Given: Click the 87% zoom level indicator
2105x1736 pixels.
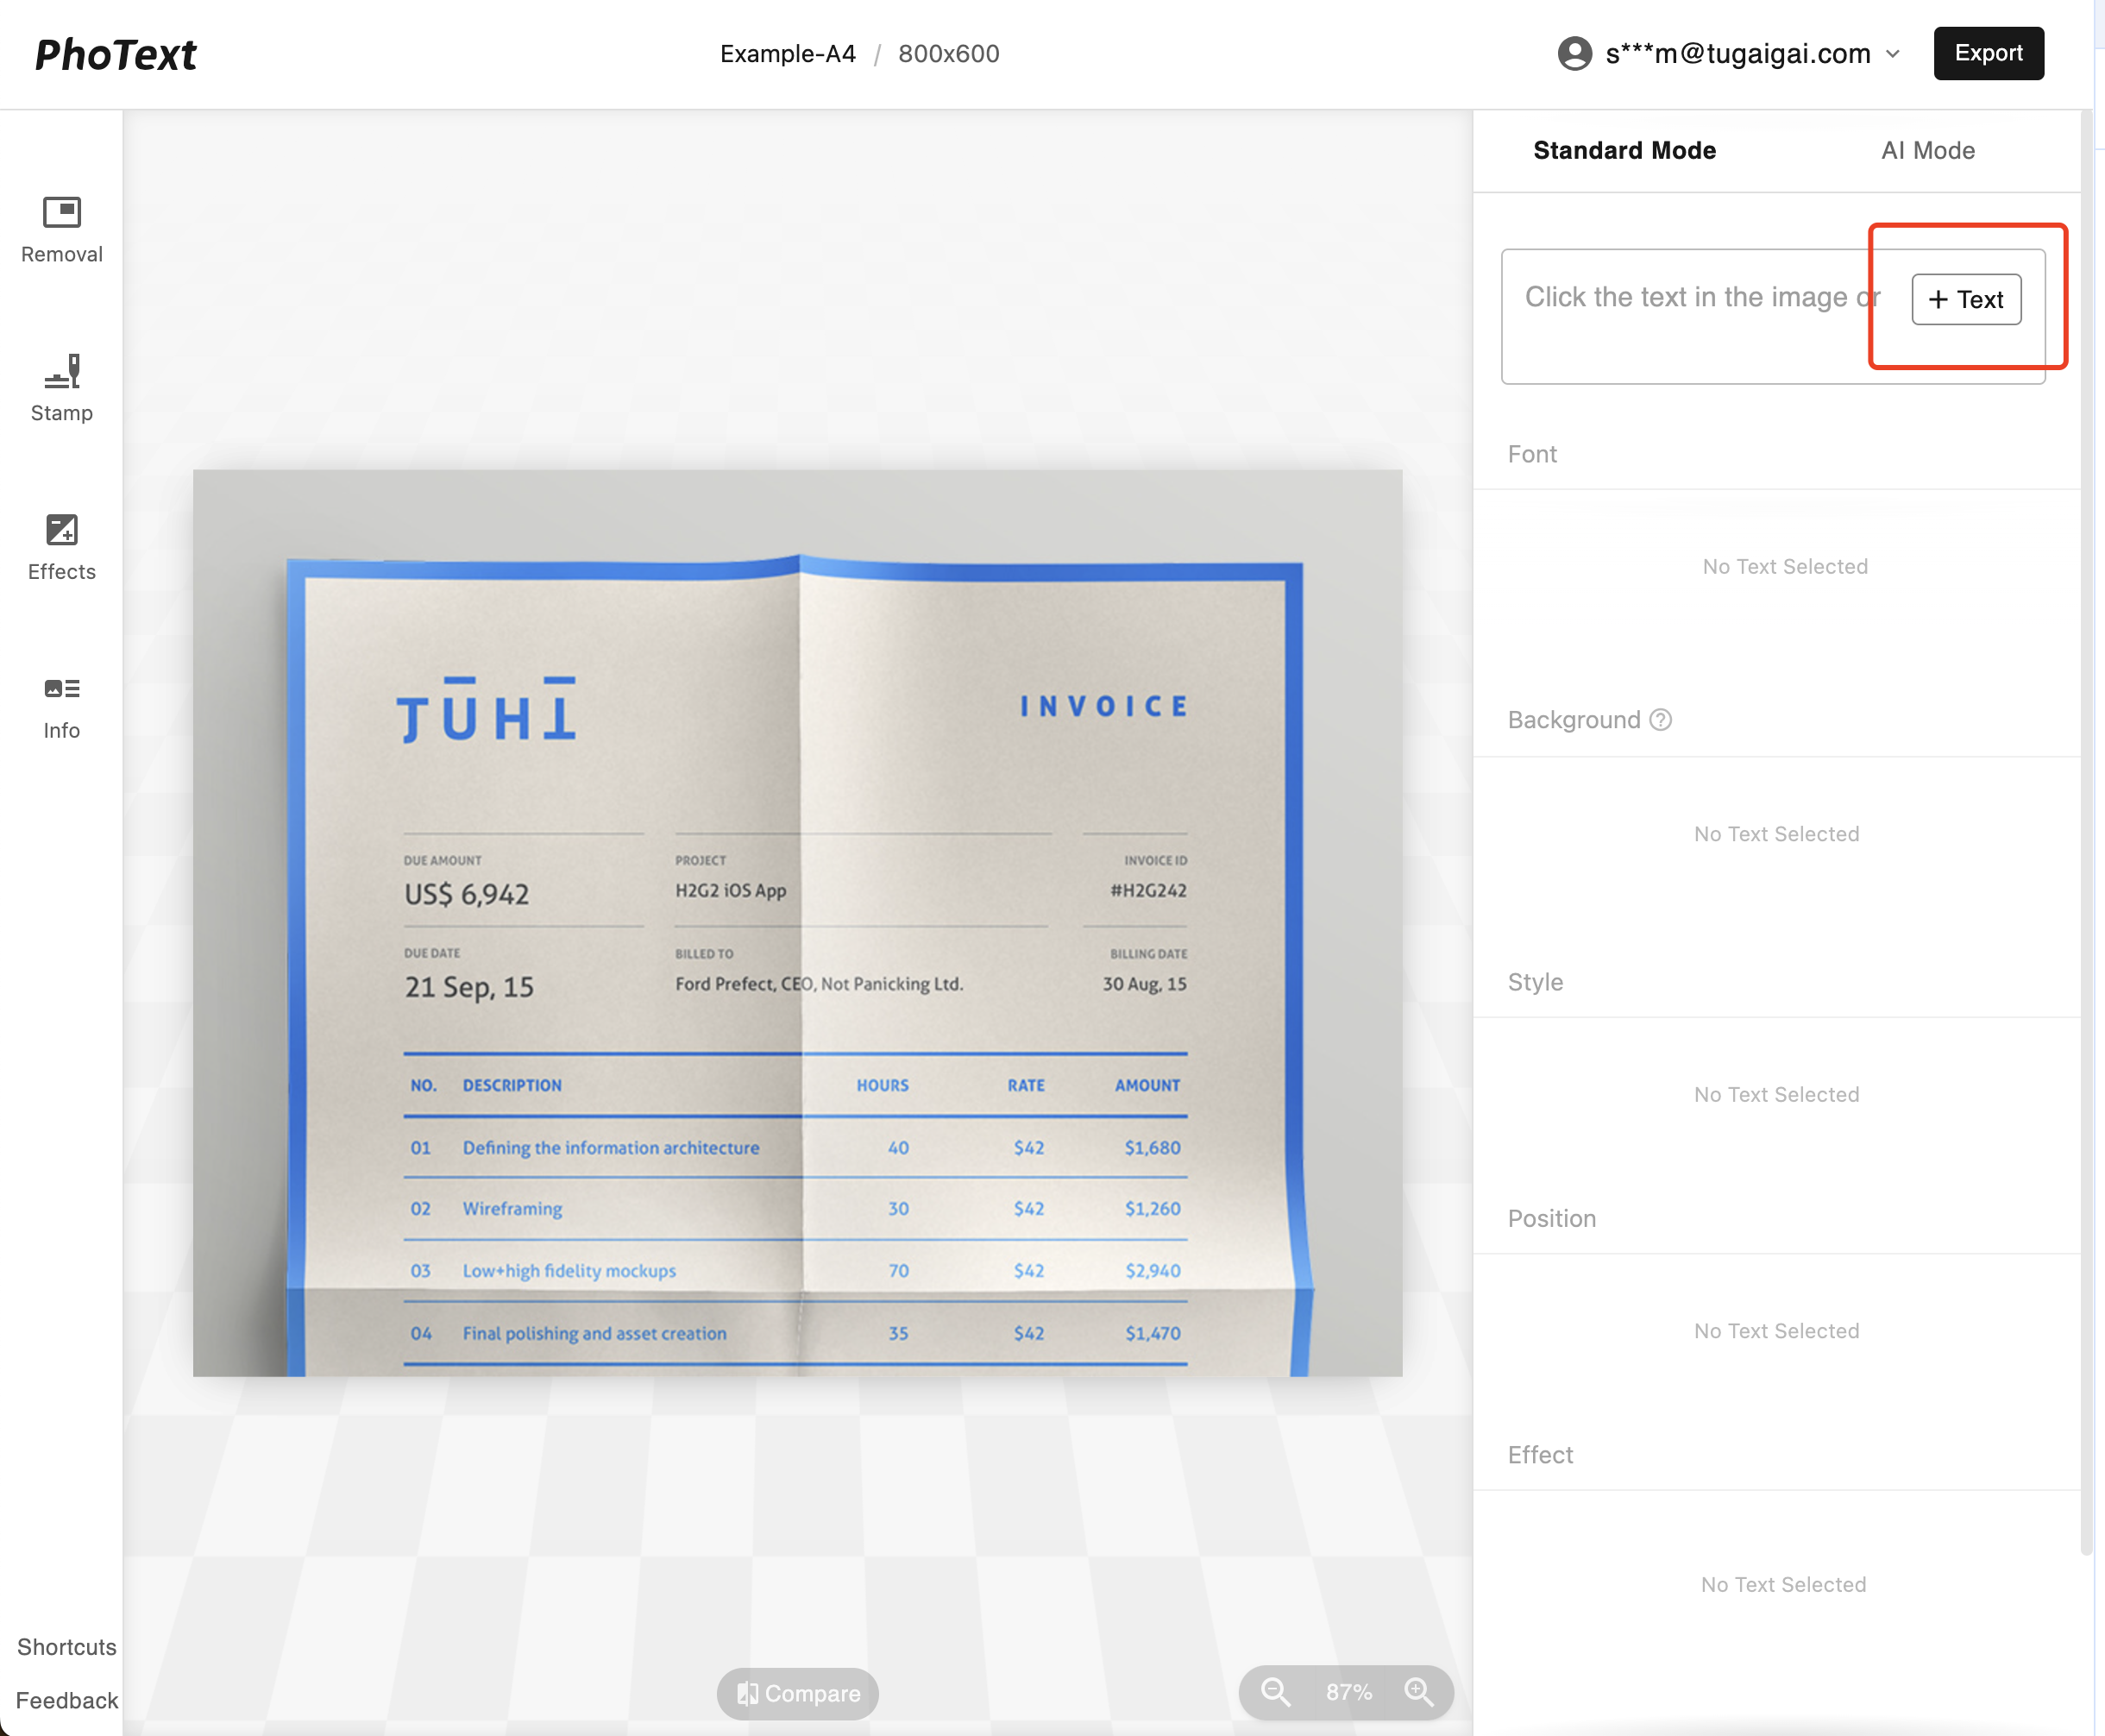Looking at the screenshot, I should pos(1348,1692).
